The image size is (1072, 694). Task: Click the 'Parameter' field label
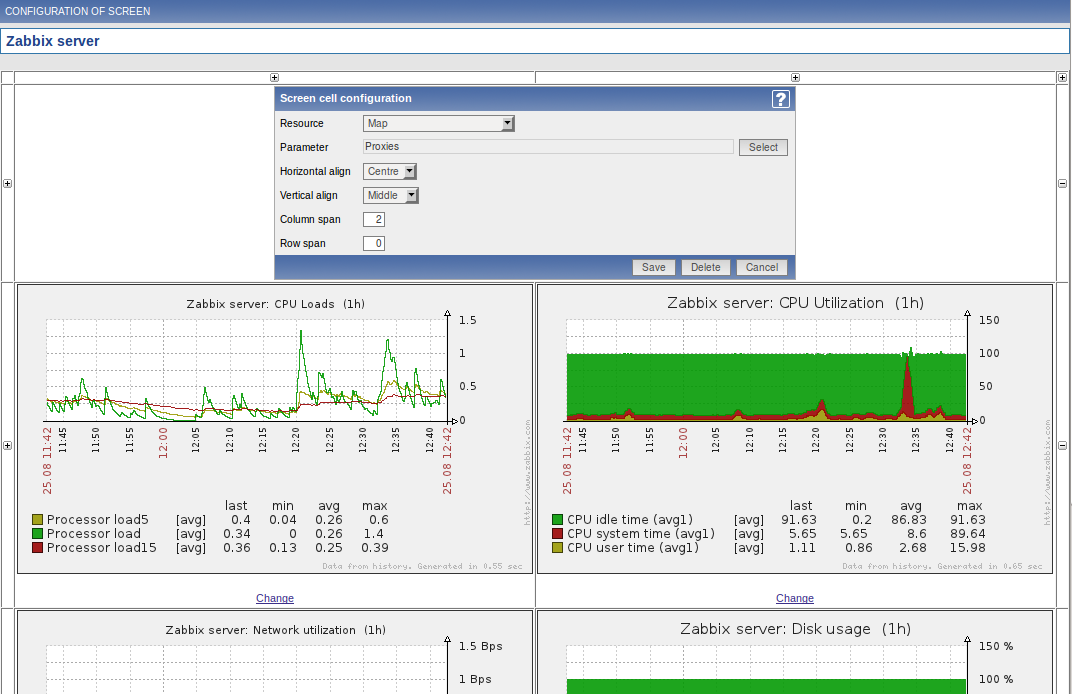[304, 148]
